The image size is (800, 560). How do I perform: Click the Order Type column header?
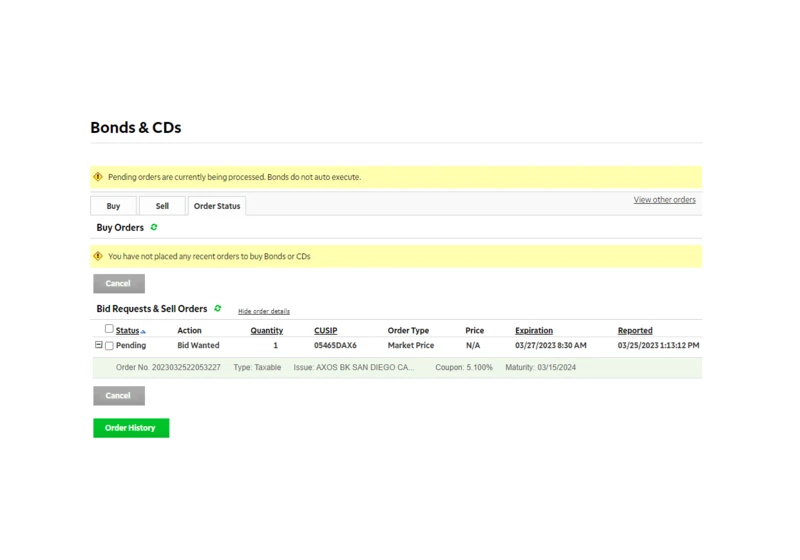[408, 330]
